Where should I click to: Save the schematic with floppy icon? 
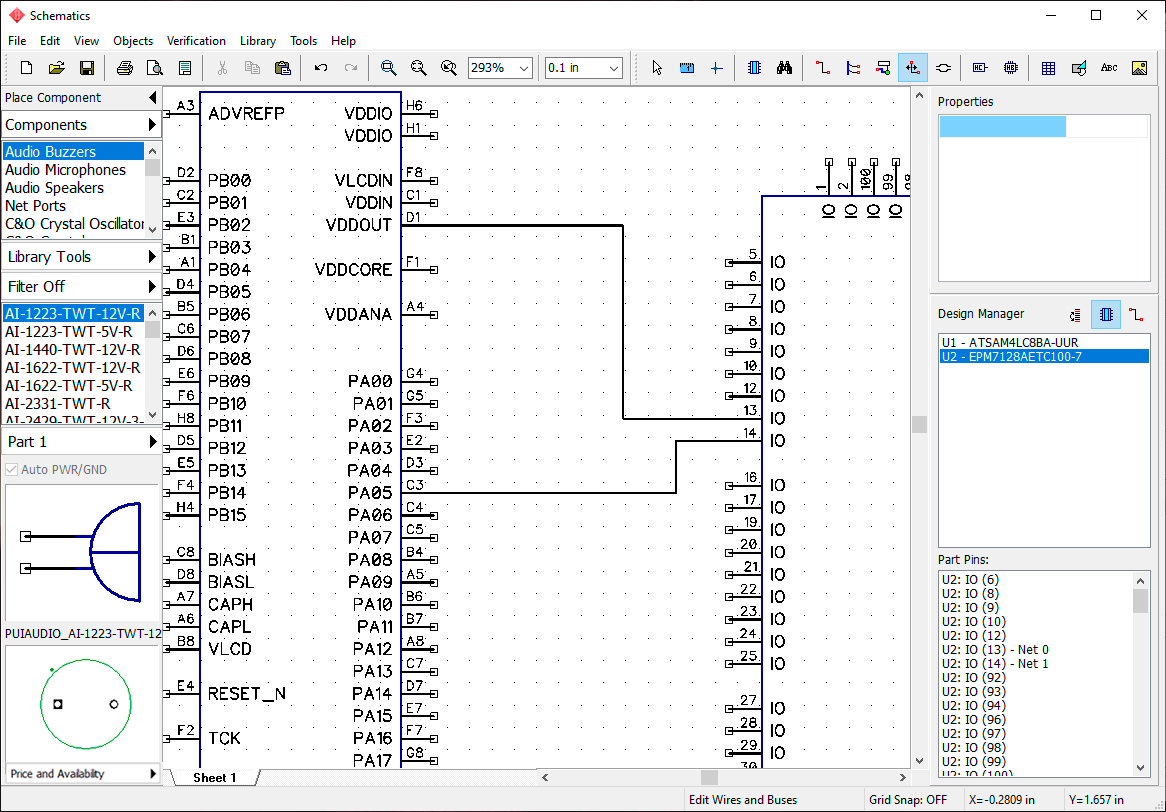(x=87, y=68)
